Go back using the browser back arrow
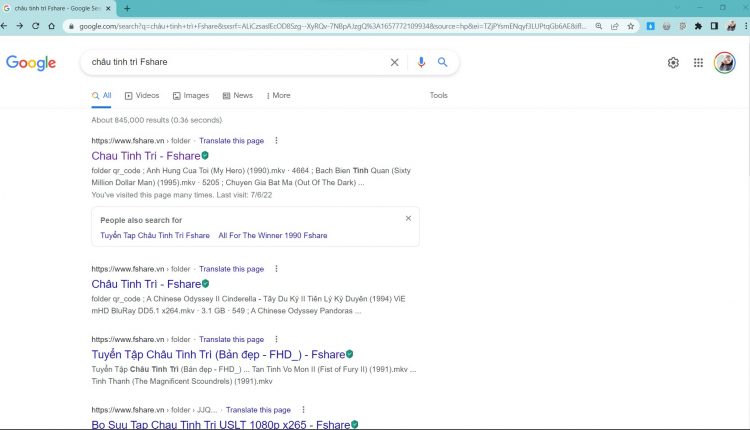The image size is (750, 430). [x=4, y=26]
